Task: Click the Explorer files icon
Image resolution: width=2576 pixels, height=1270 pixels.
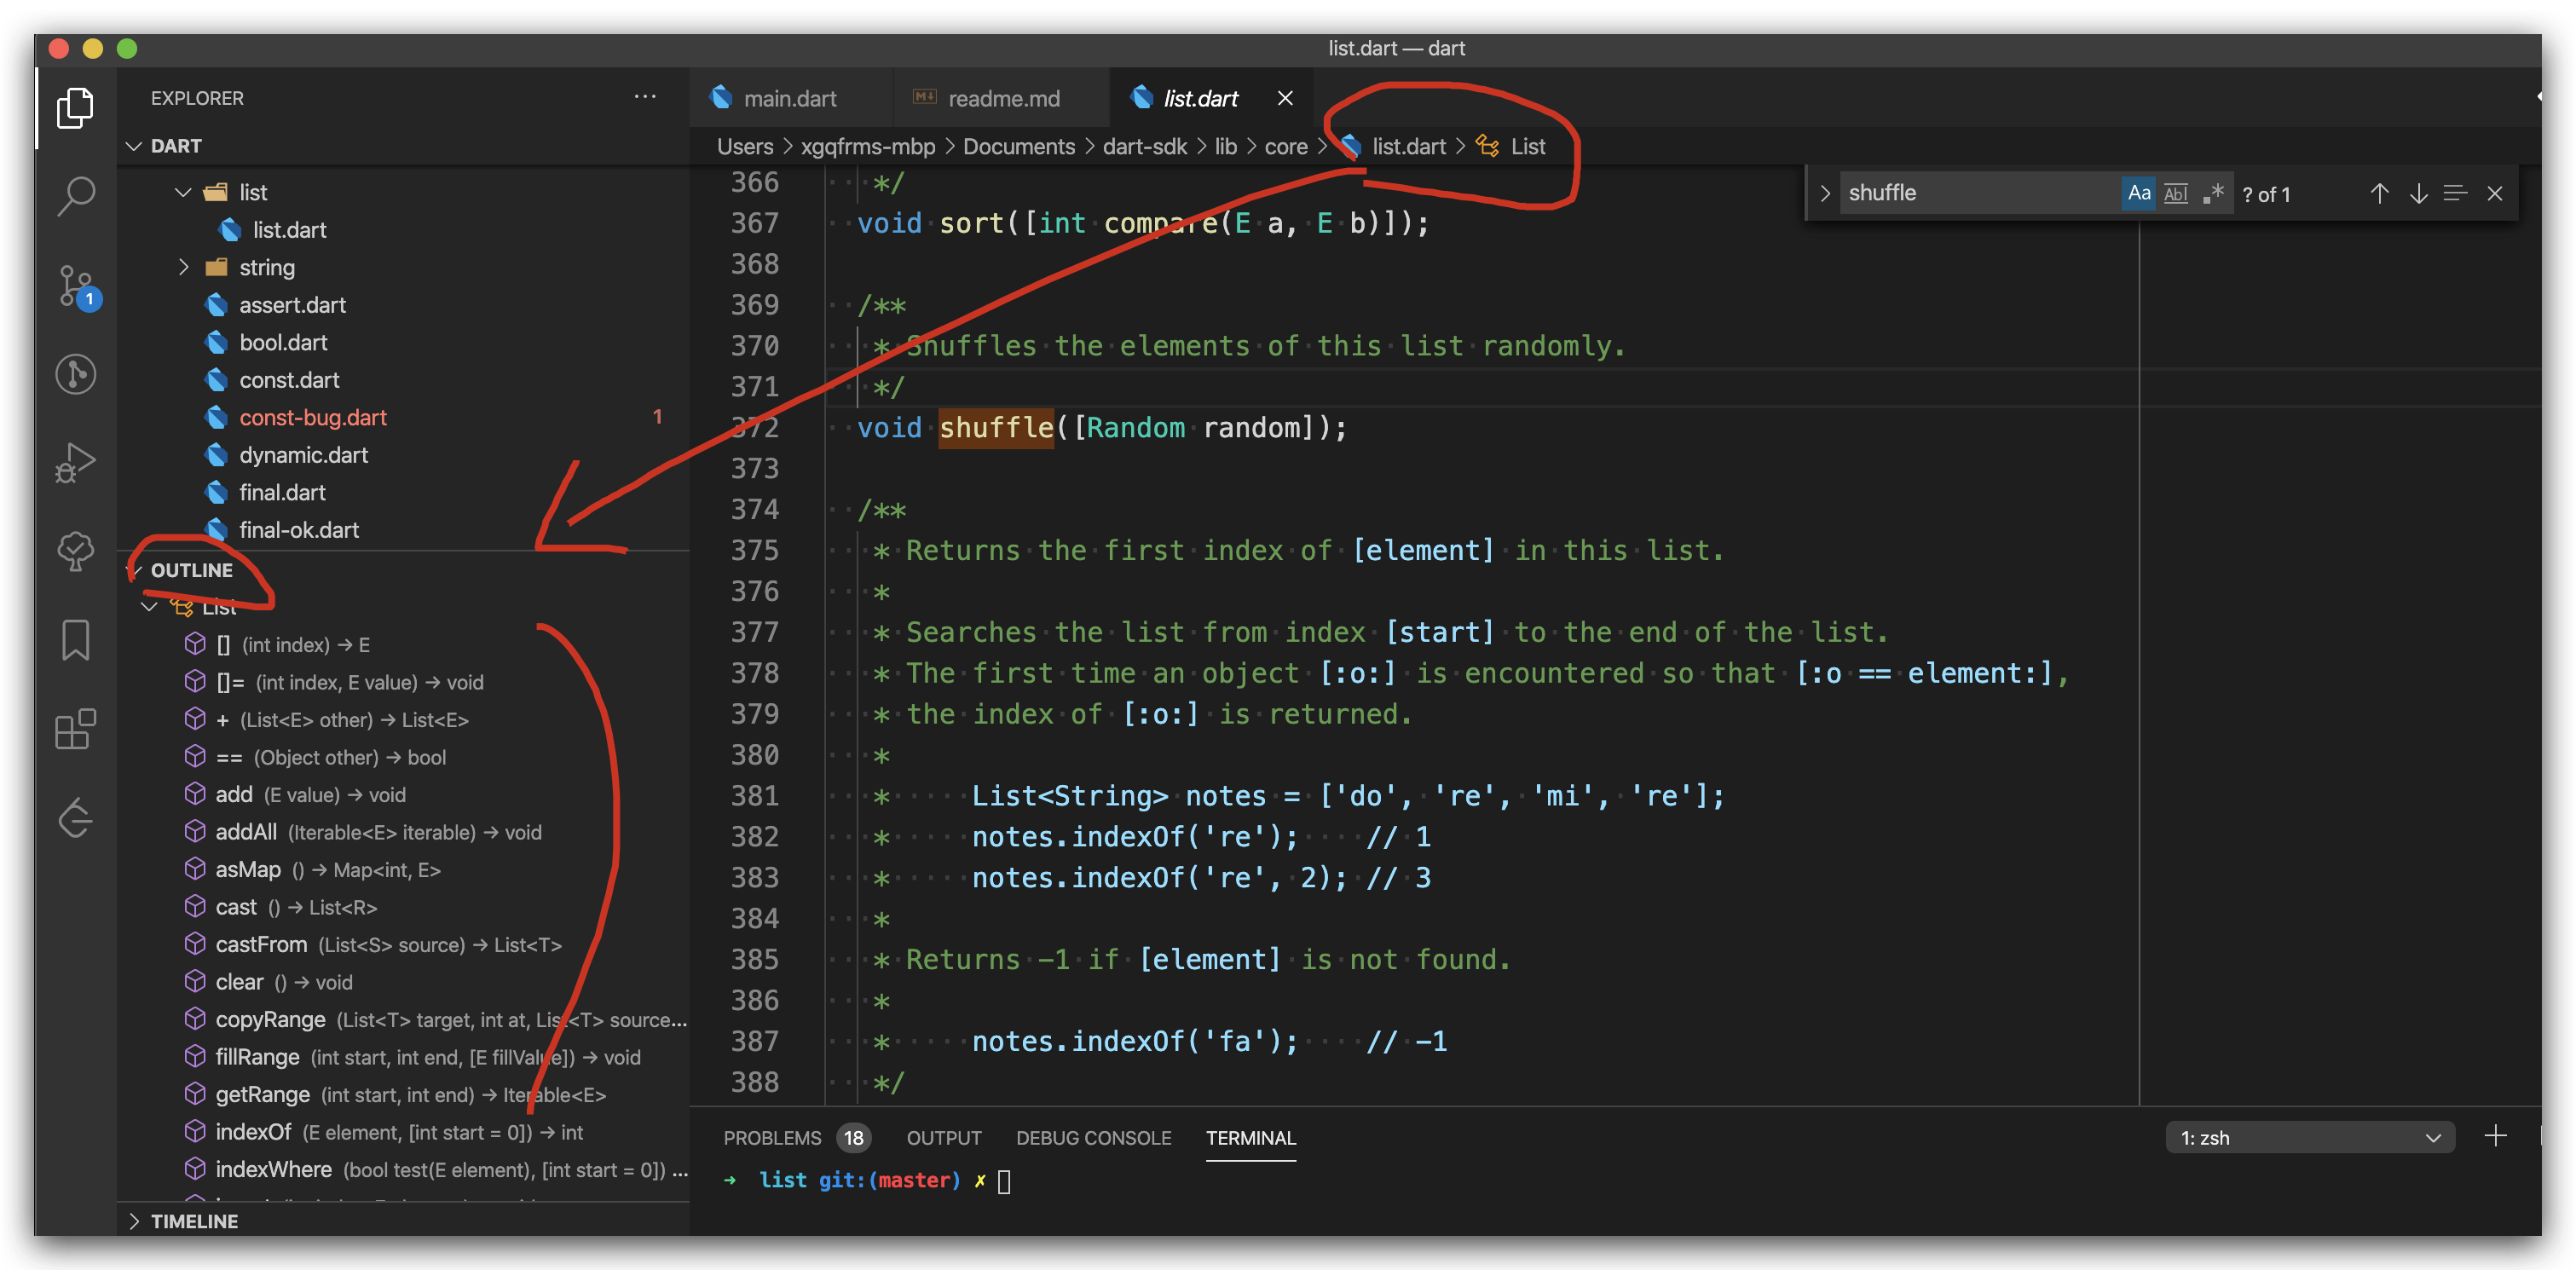Action: 76,108
